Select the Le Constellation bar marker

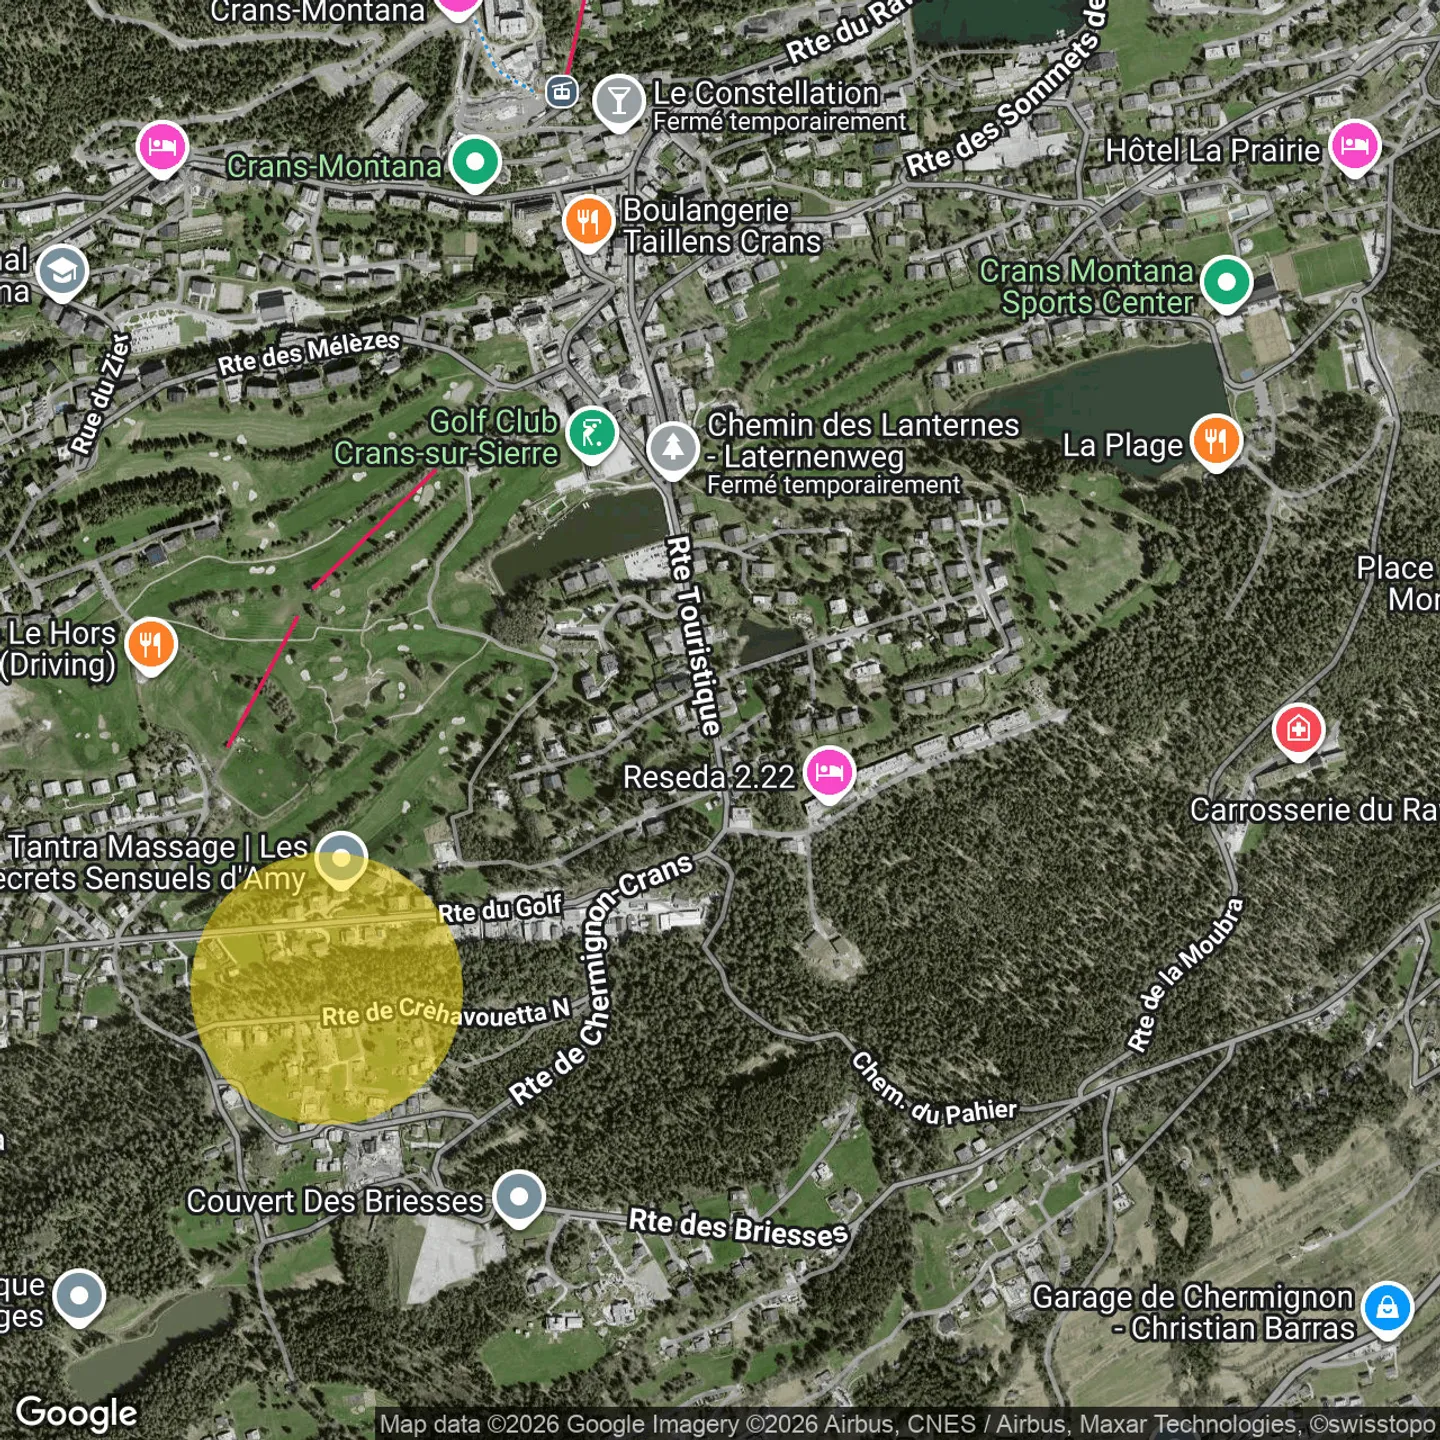tap(619, 102)
